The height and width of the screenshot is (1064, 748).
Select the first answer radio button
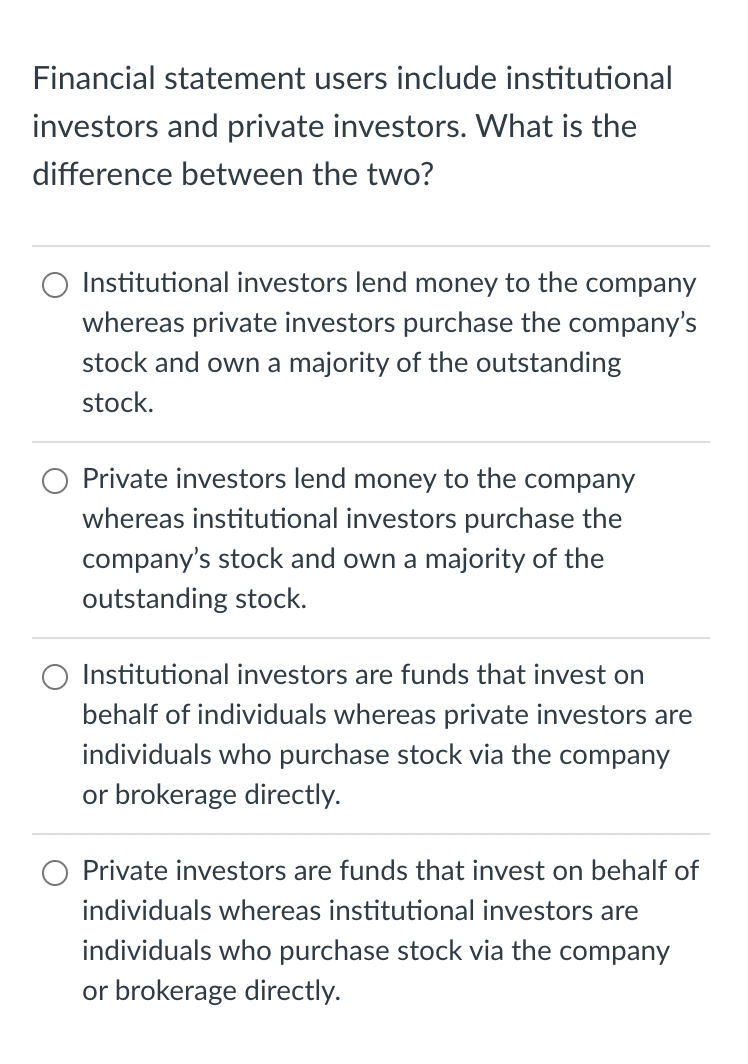tap(55, 285)
